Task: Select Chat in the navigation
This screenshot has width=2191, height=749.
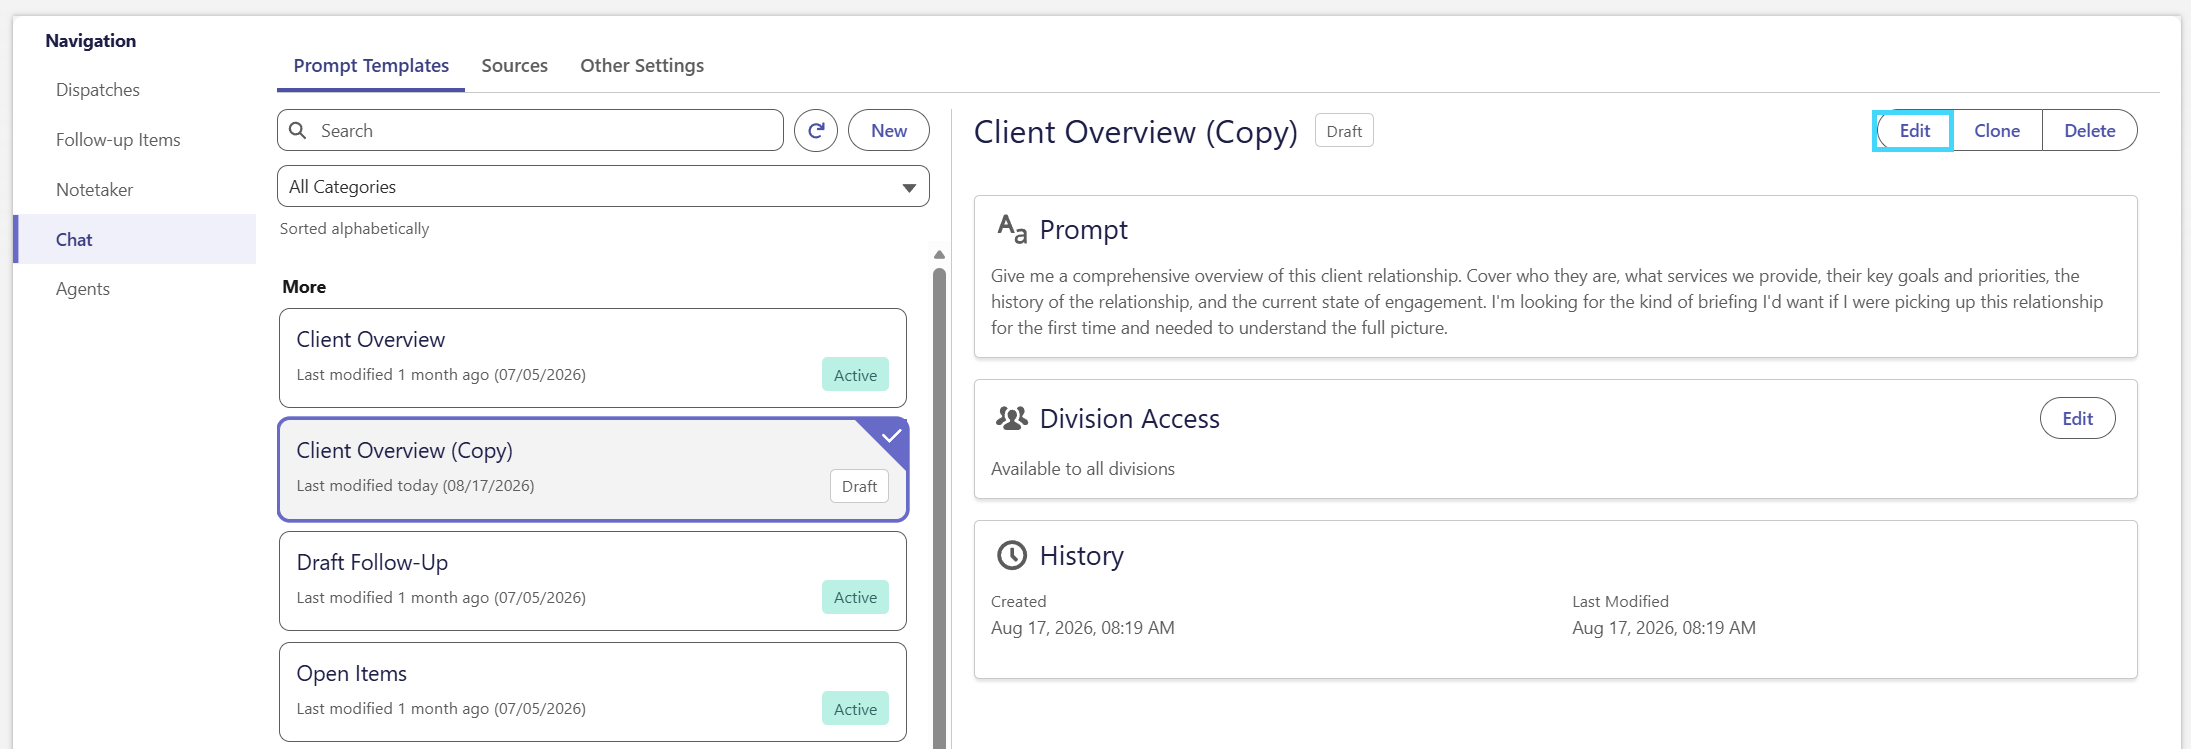Action: tap(135, 239)
